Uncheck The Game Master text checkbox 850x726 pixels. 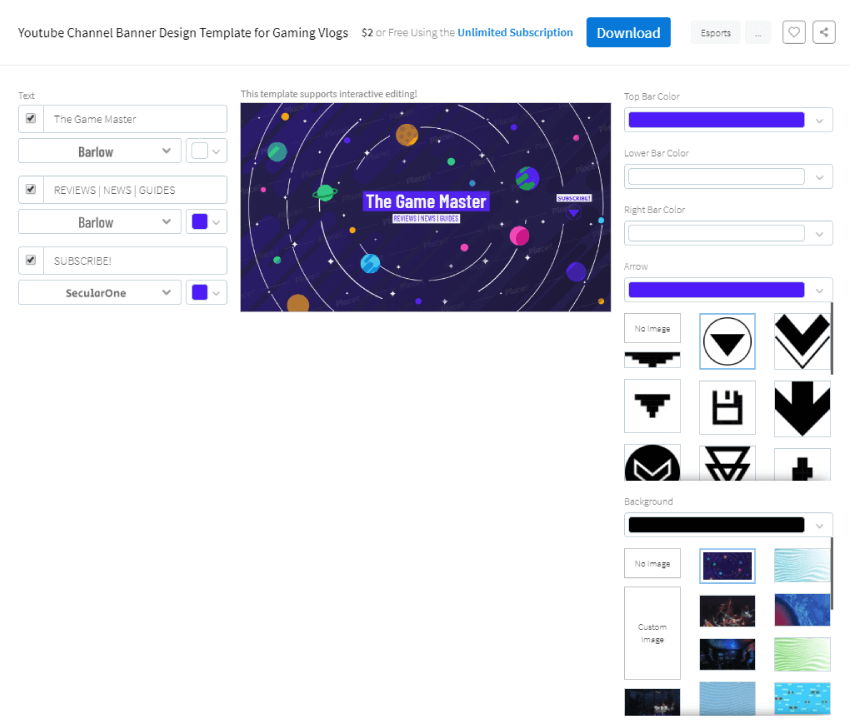(x=30, y=118)
